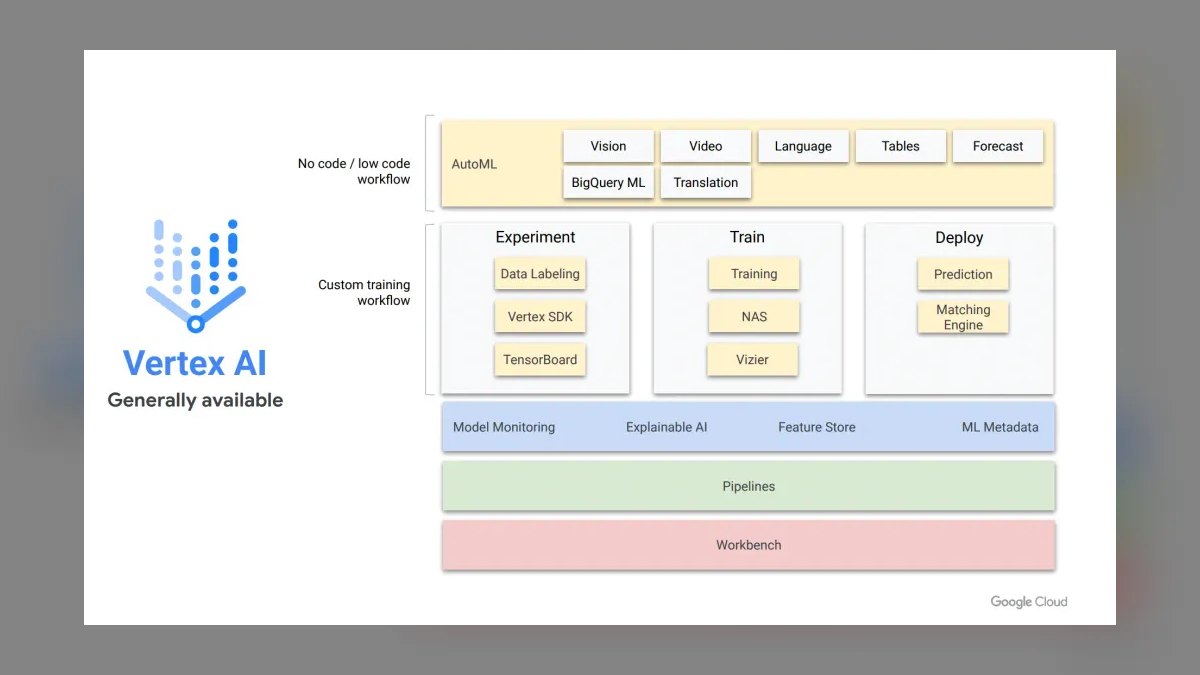Screen dimensions: 1200x675
Task: Click the Prediction box
Action: point(963,274)
